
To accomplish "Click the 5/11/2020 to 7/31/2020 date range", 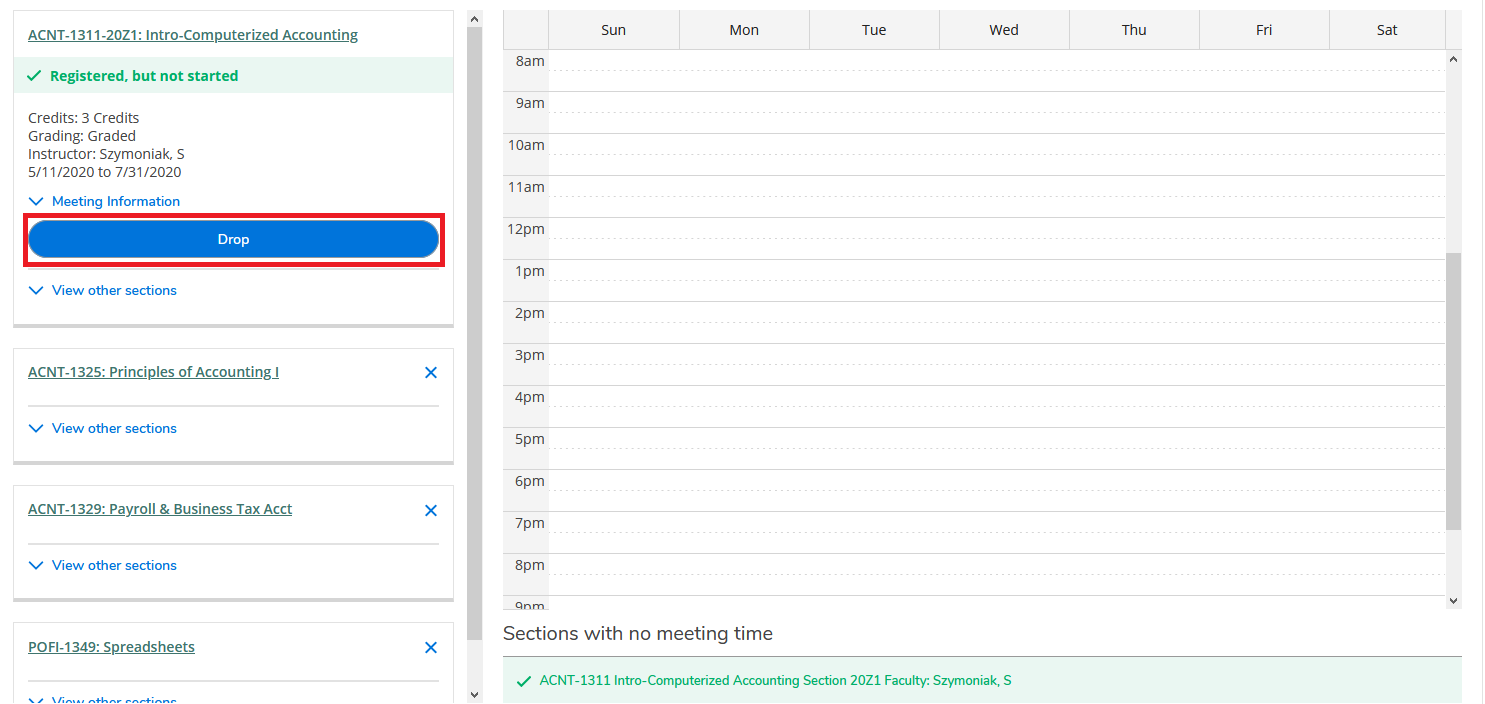I will (x=105, y=172).
